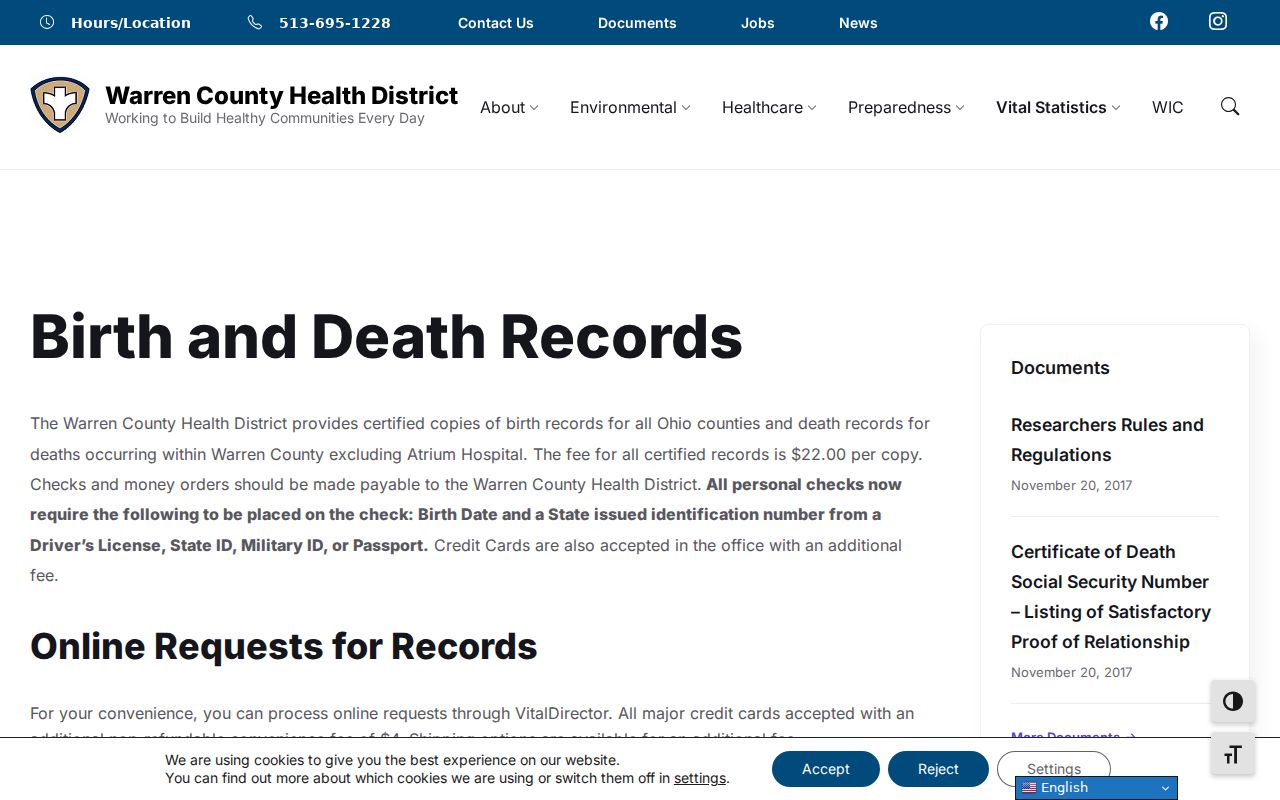Image resolution: width=1280 pixels, height=800 pixels.
Task: Open Hours/Location in top bar
Action: pyautogui.click(x=131, y=23)
